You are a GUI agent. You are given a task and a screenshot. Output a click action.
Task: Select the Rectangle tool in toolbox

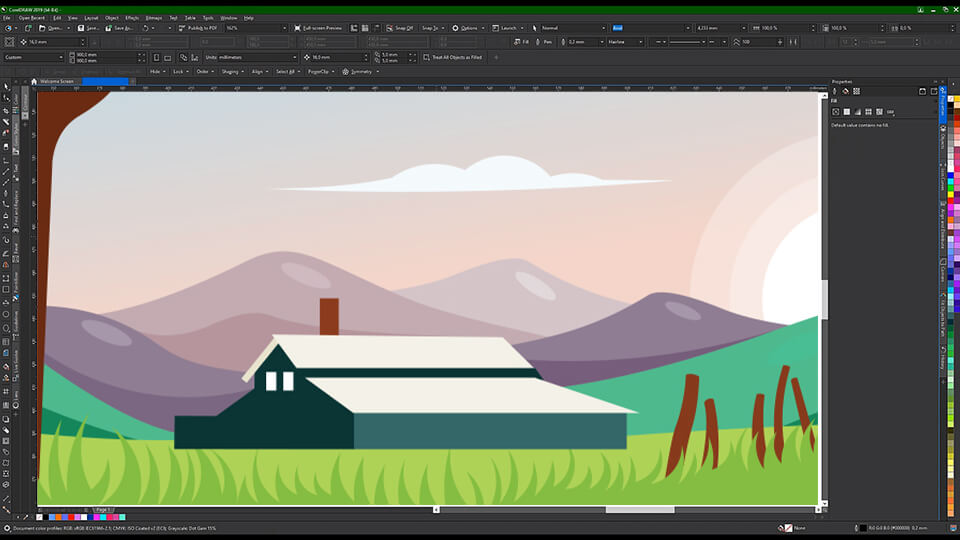click(x=6, y=290)
